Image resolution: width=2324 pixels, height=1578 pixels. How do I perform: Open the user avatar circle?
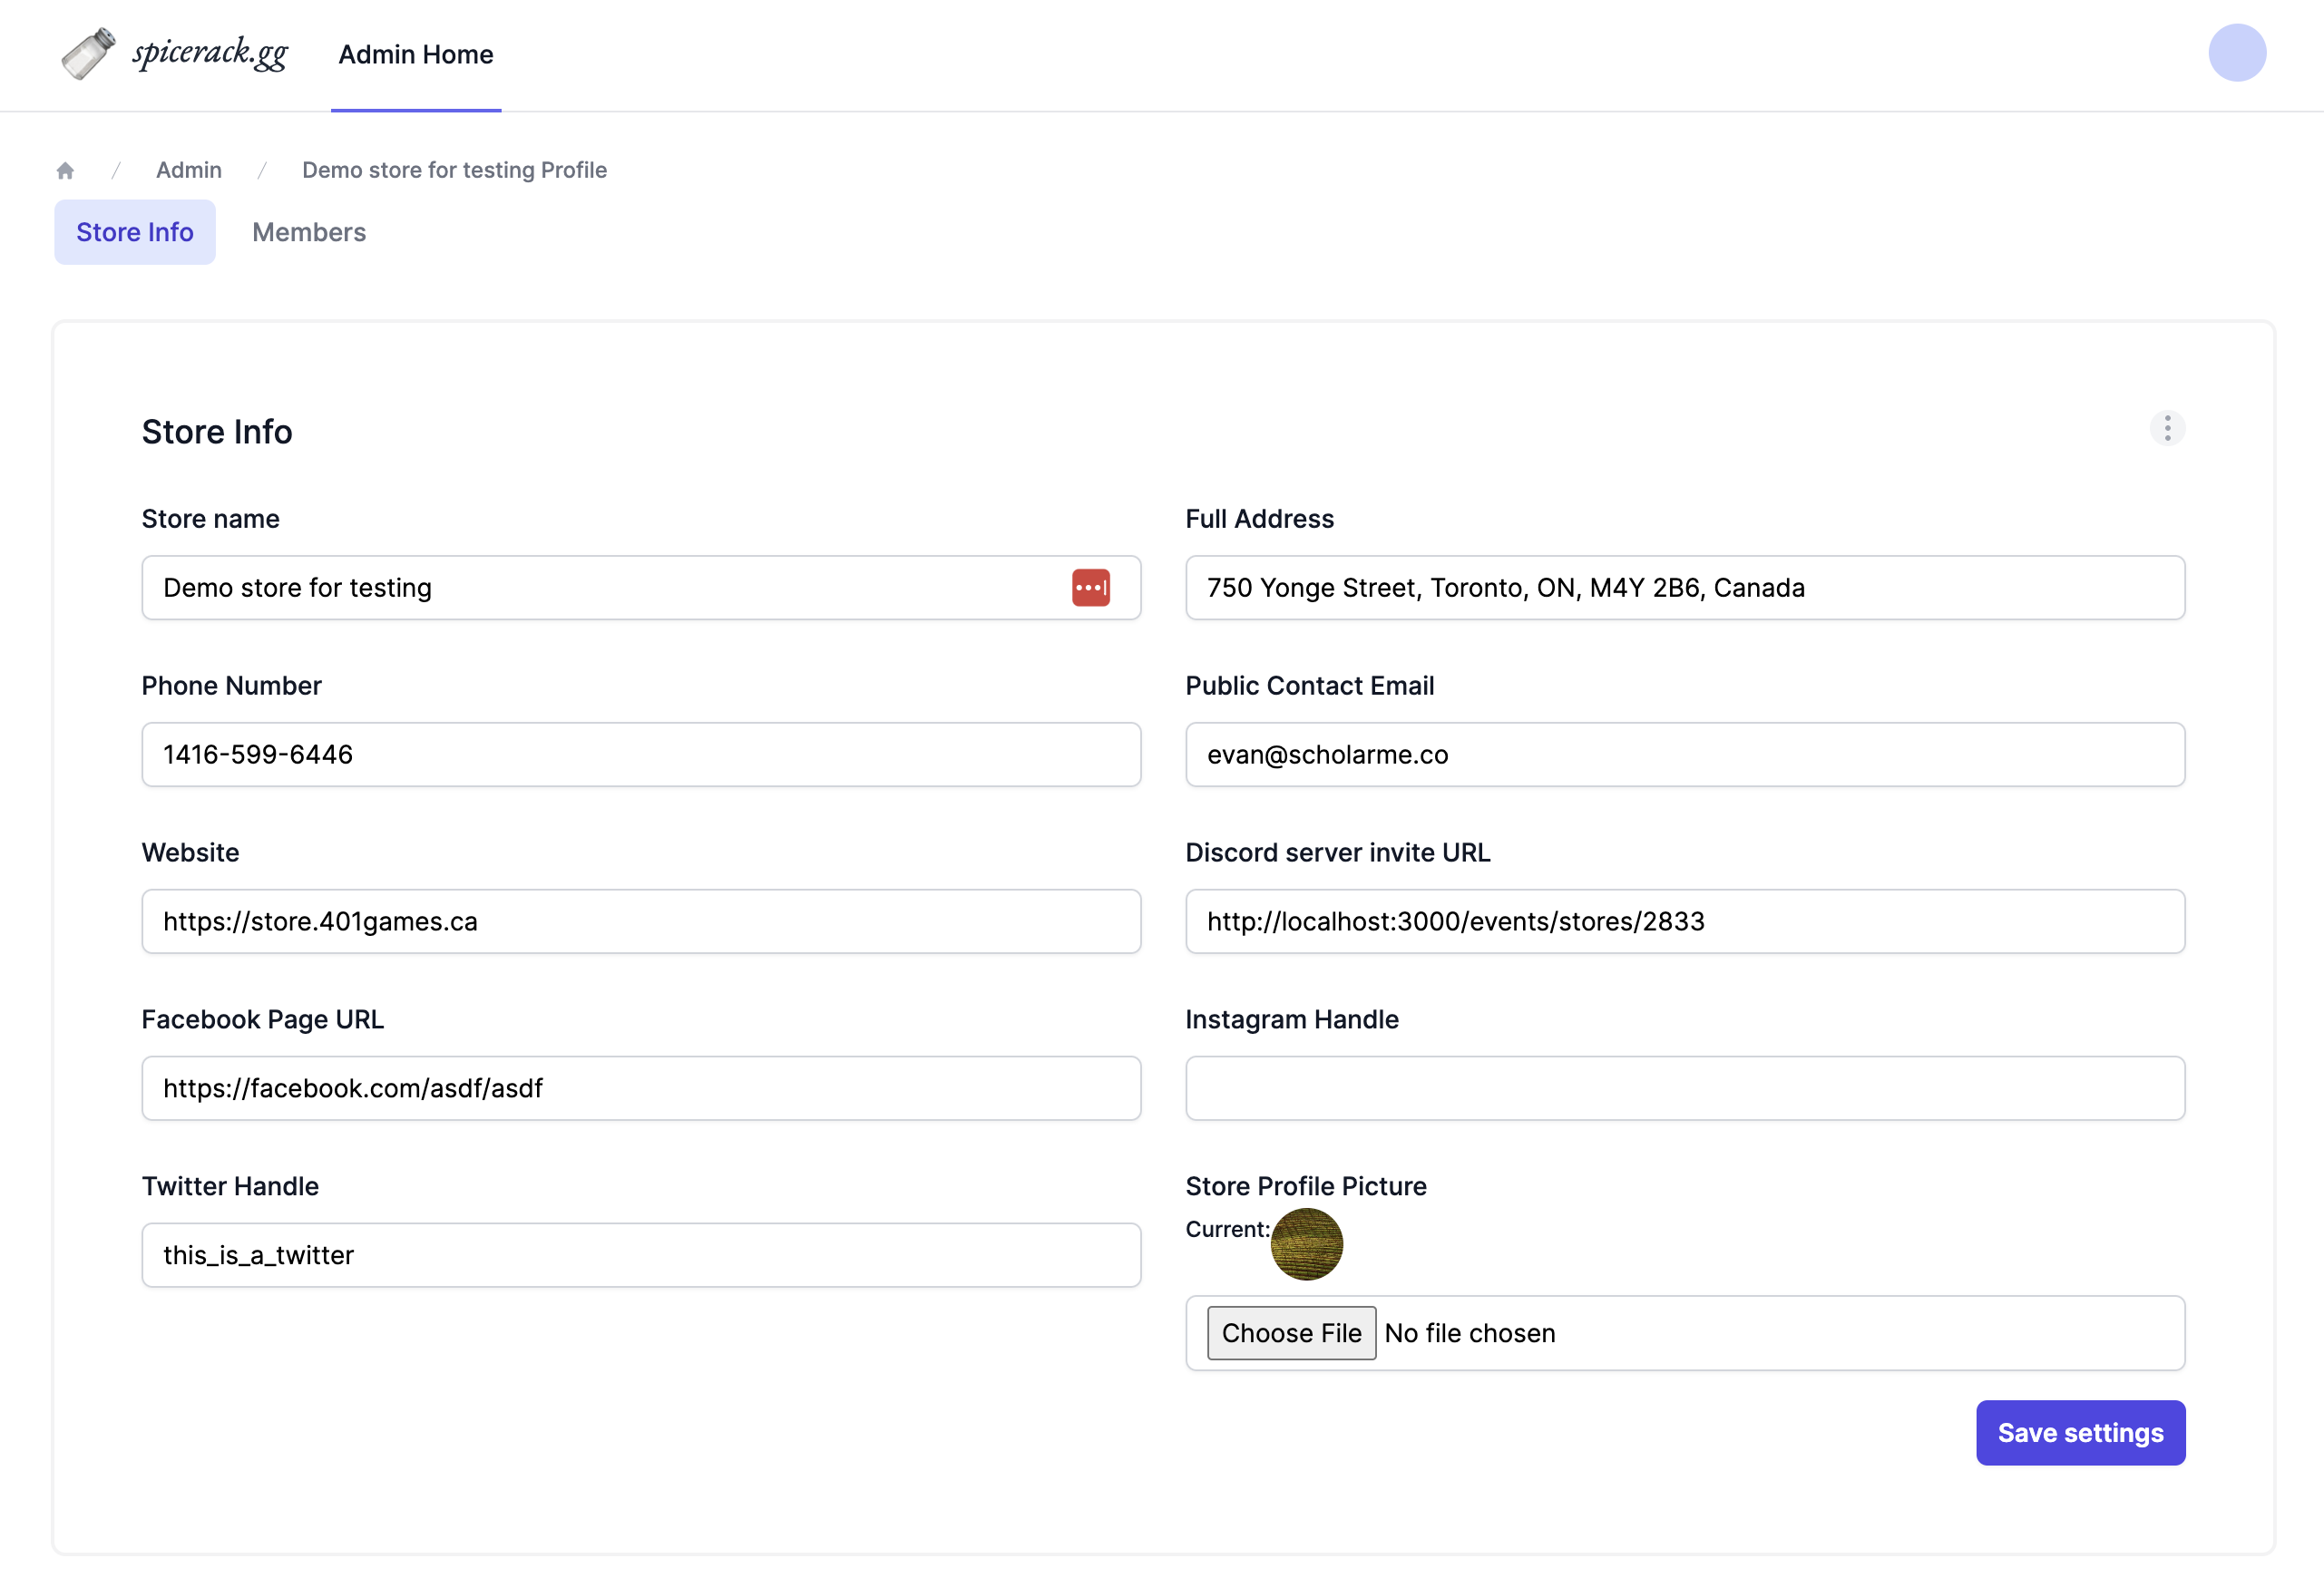click(2236, 53)
